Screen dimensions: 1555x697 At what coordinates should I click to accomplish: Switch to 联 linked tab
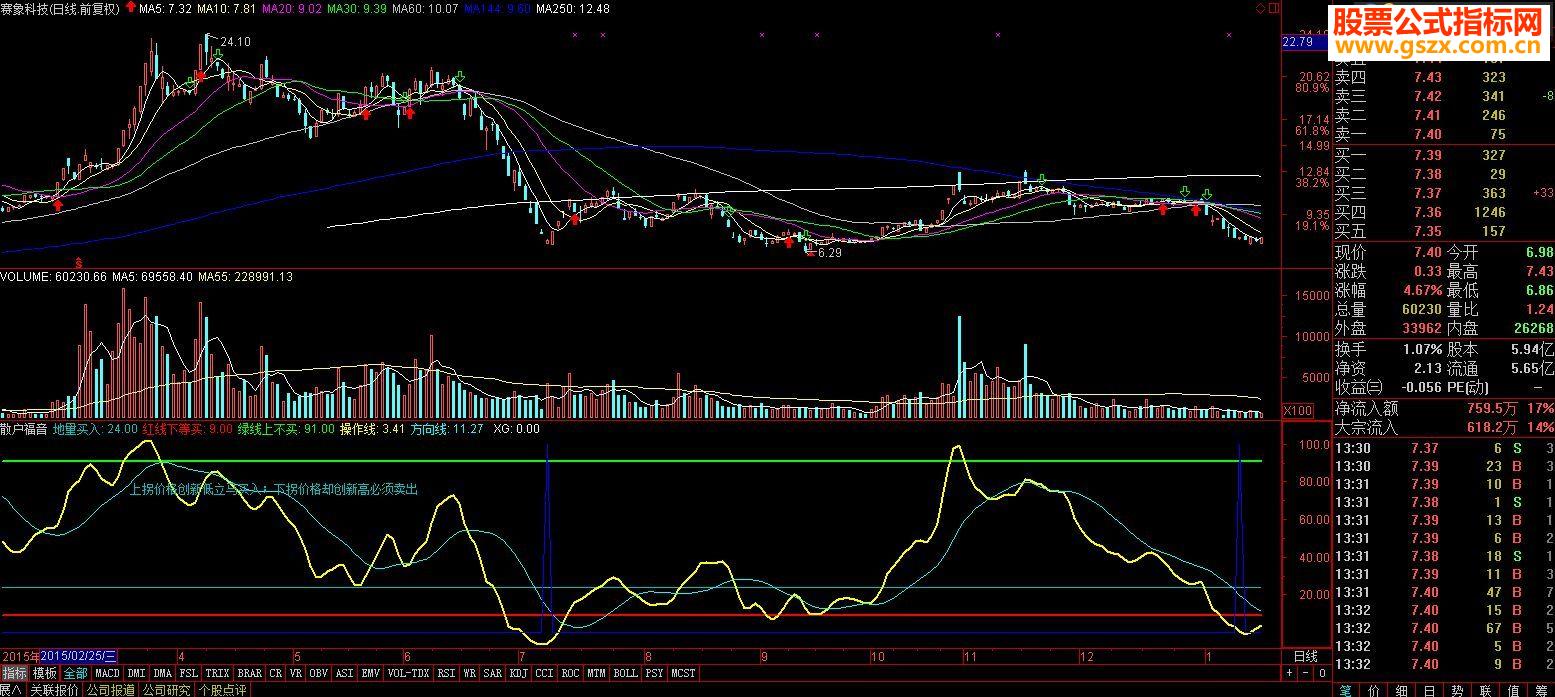(x=1485, y=690)
